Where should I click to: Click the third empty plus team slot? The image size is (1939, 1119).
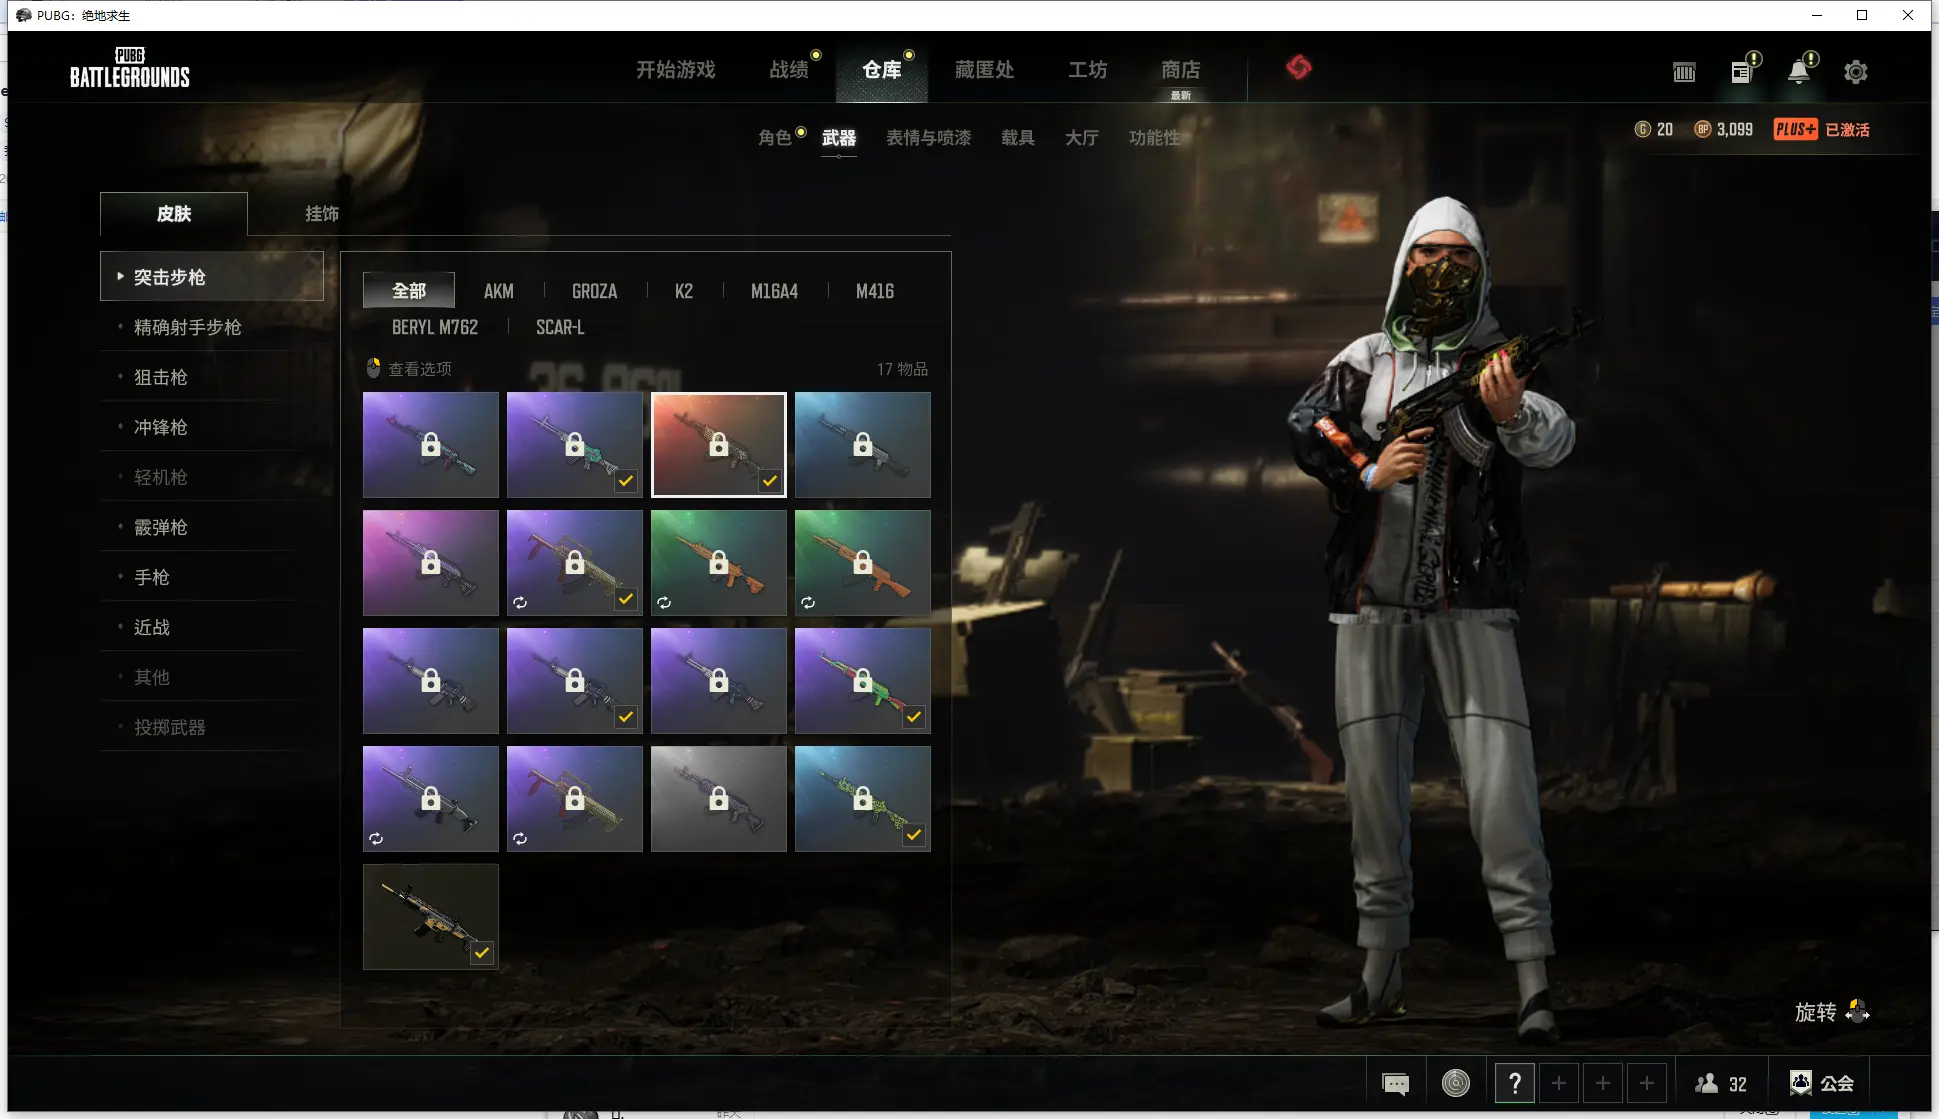point(1647,1083)
